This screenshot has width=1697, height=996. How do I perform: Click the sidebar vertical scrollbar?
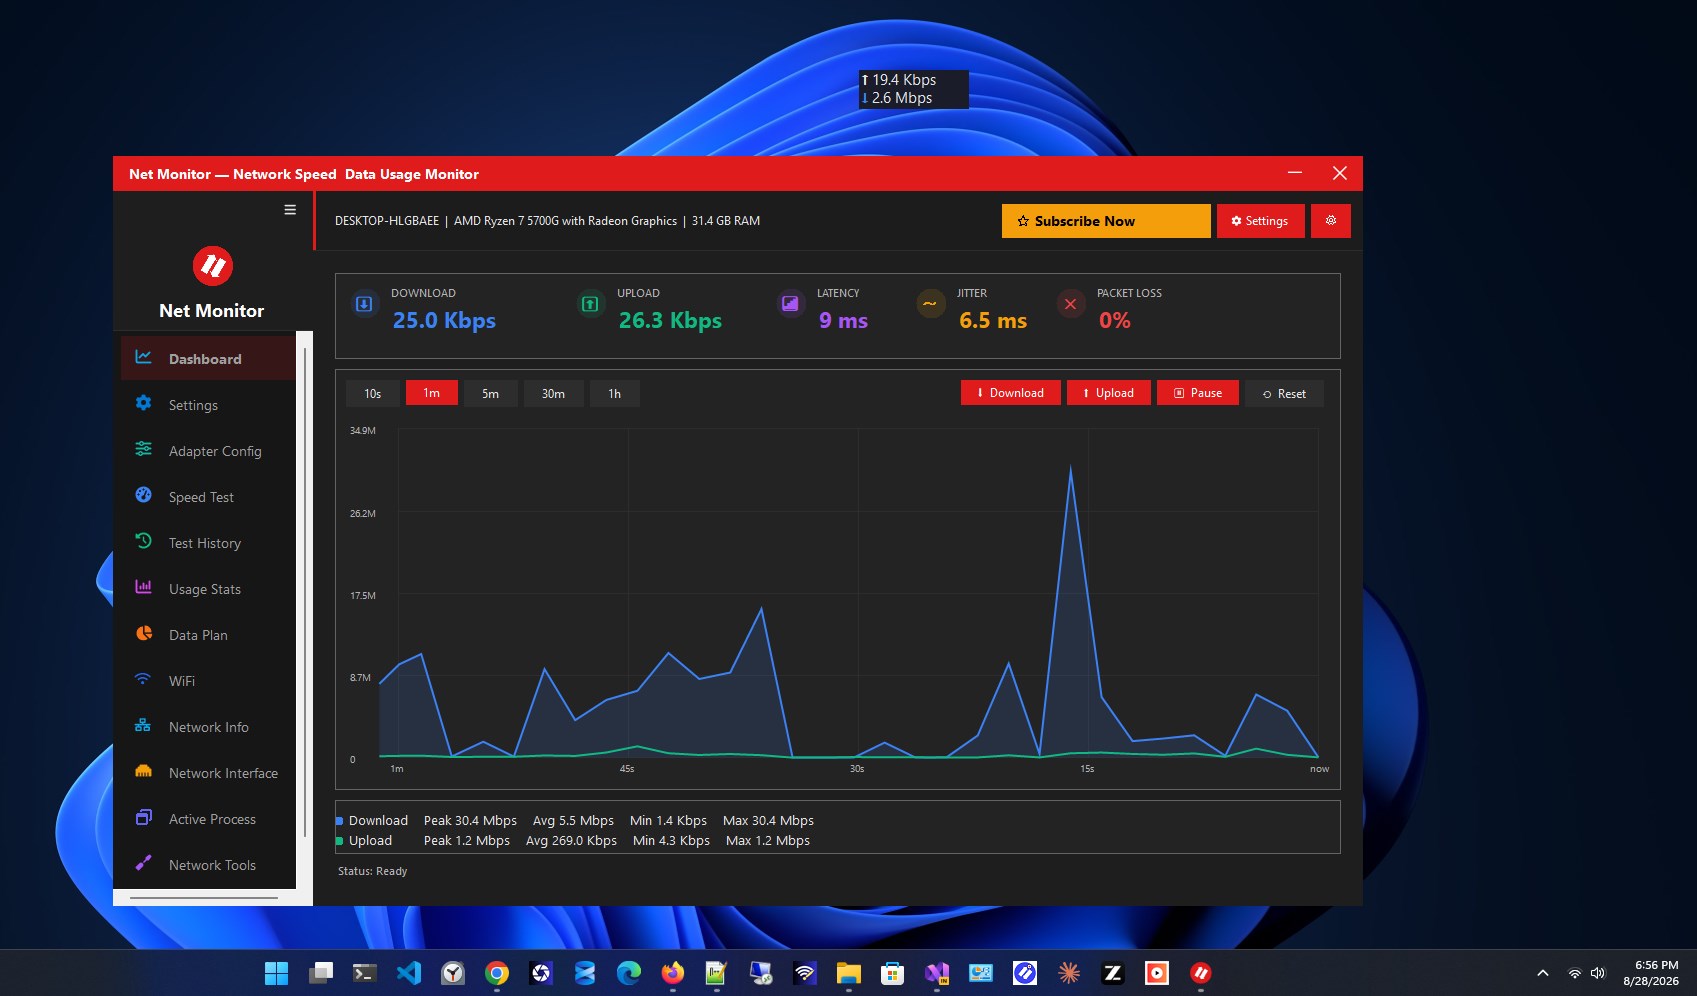click(305, 592)
